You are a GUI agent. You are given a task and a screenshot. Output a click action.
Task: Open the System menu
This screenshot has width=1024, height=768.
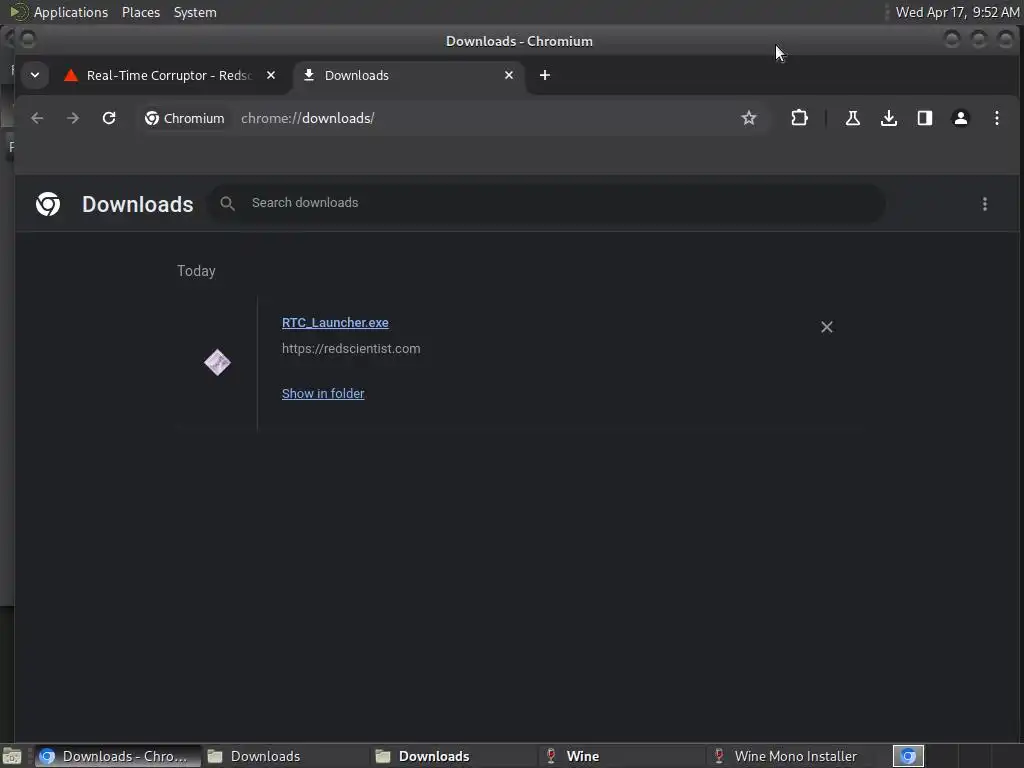click(x=195, y=12)
